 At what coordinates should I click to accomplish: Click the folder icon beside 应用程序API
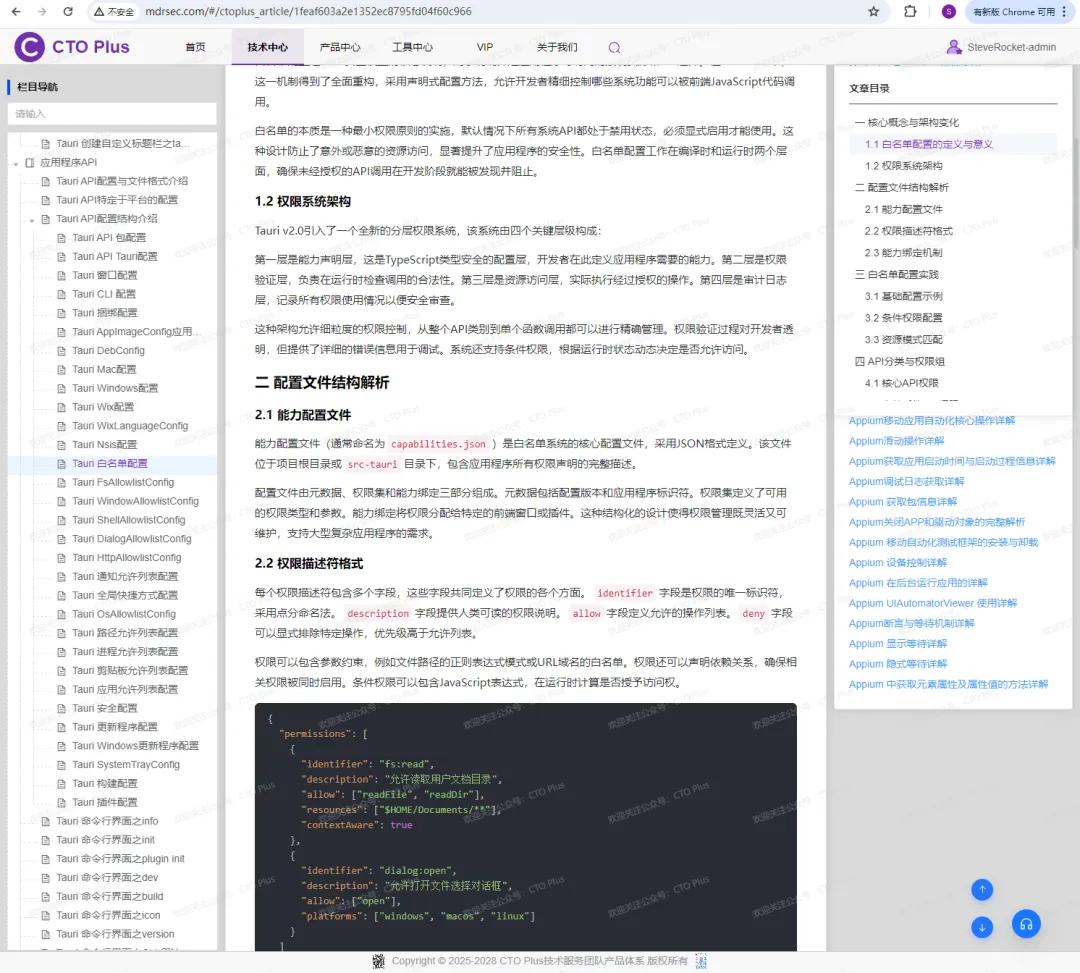tap(30, 163)
